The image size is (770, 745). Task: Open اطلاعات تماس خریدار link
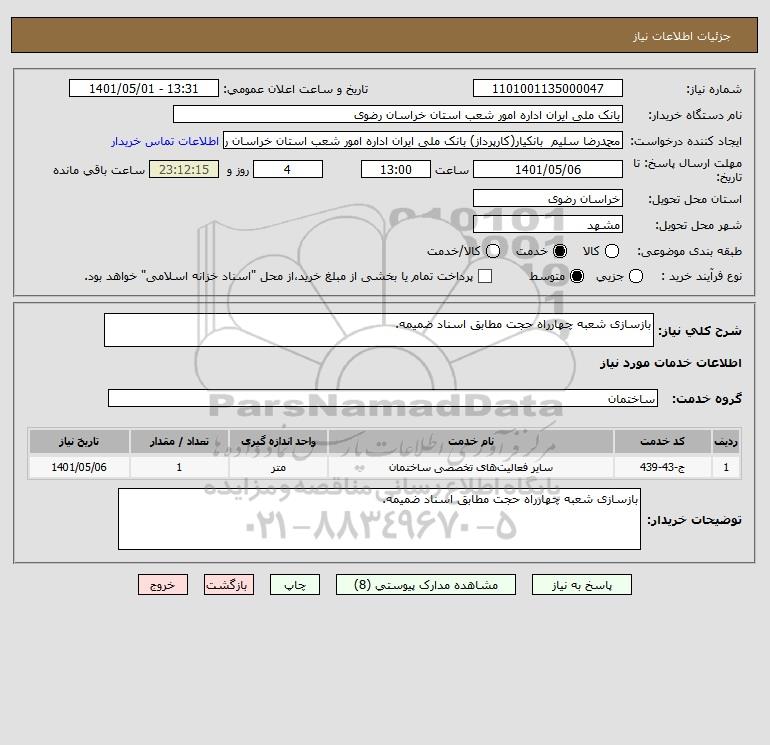coord(165,141)
